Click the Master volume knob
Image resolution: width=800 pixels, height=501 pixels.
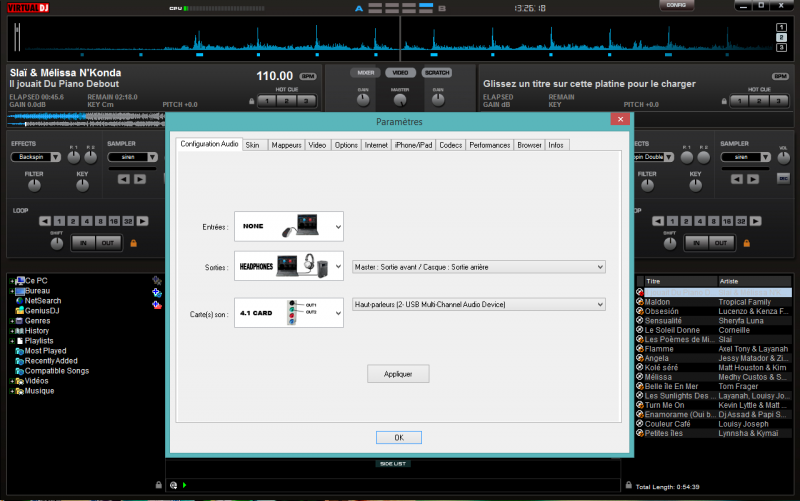400,99
